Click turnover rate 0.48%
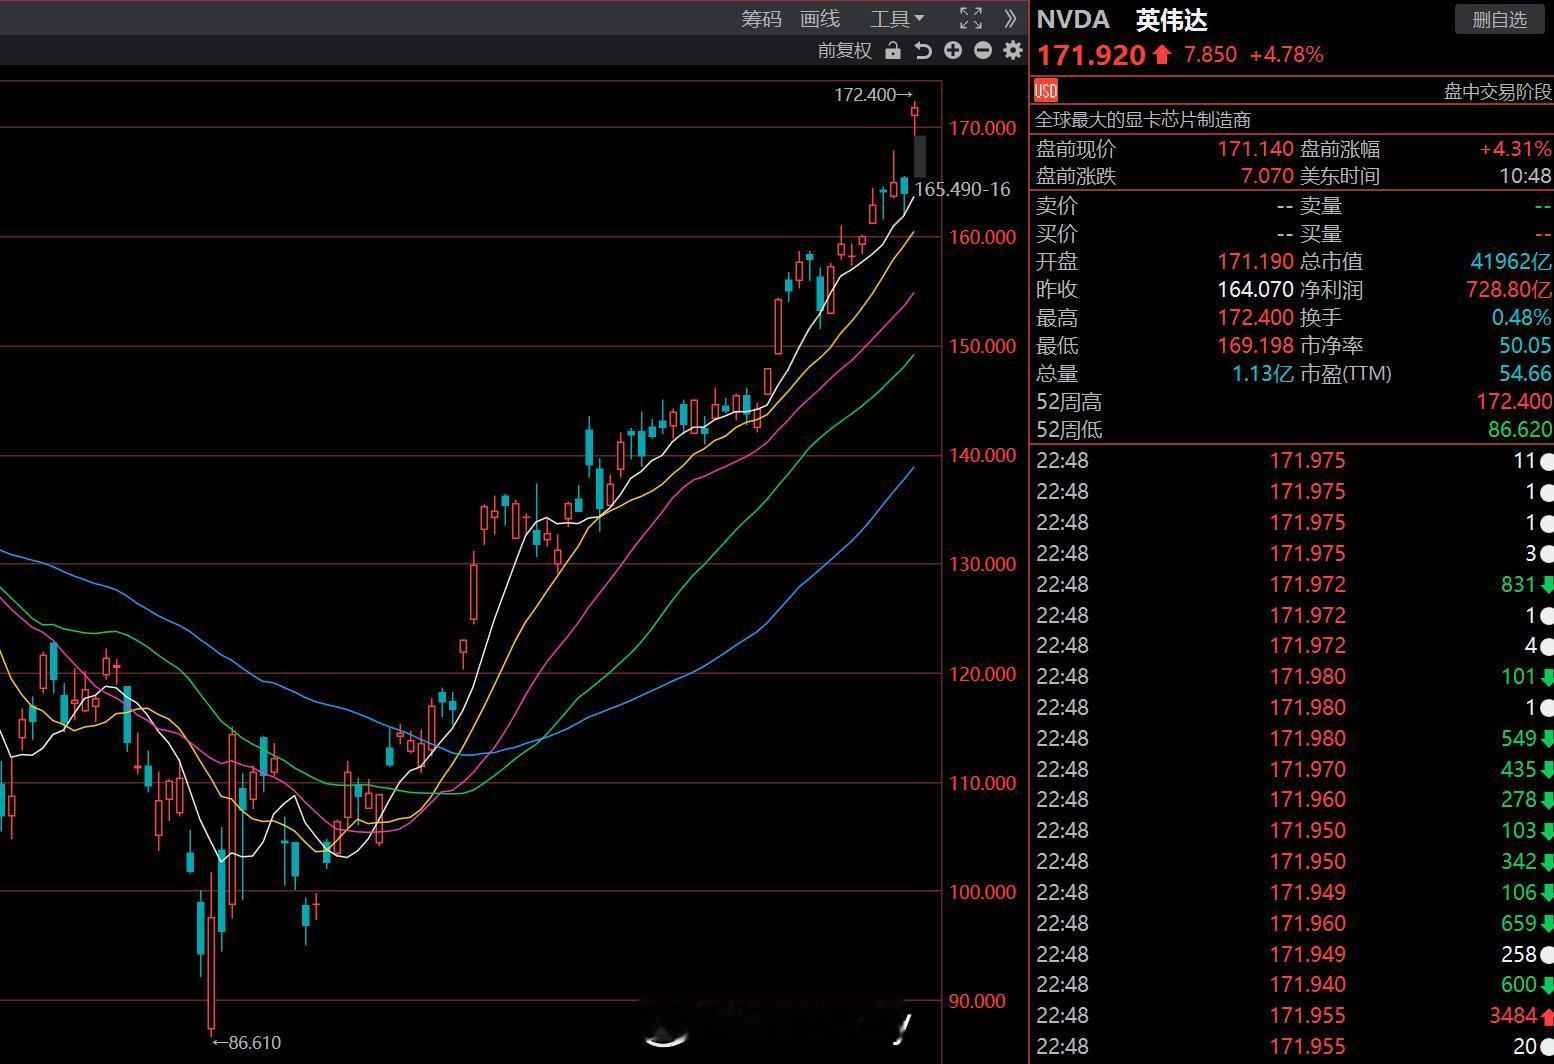This screenshot has height=1064, width=1554. 1521,318
